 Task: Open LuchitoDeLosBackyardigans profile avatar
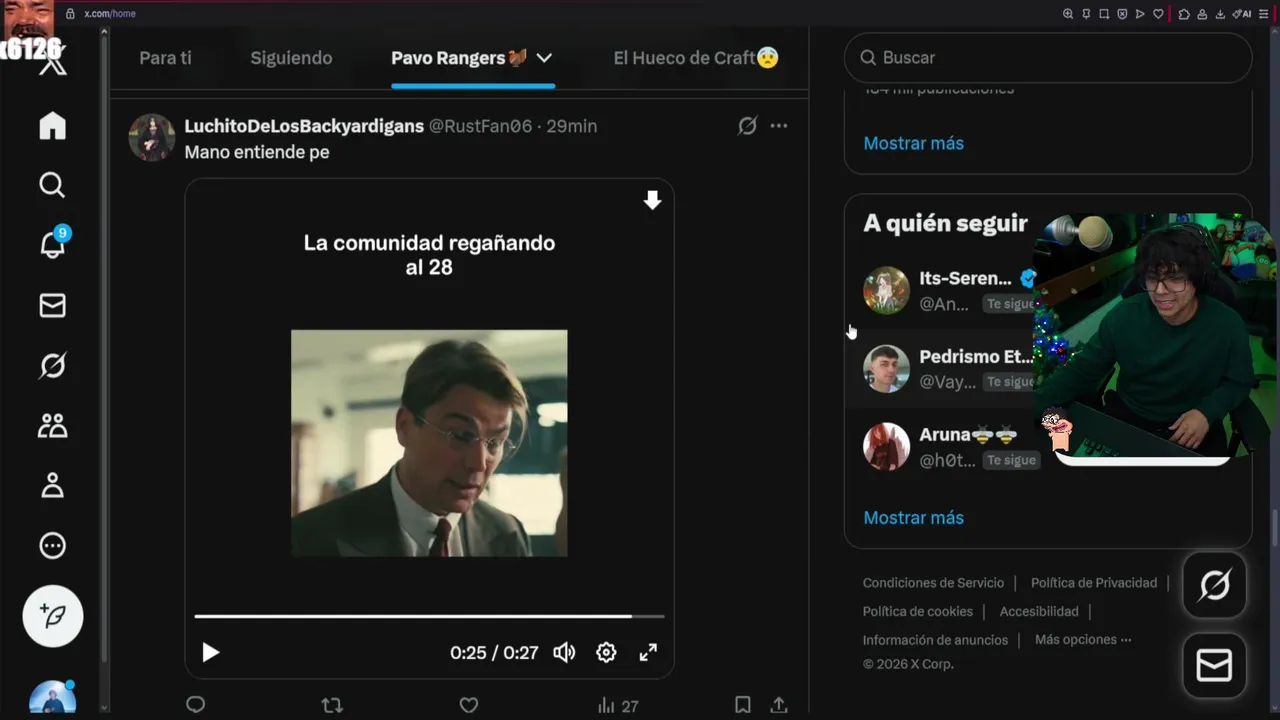tap(152, 137)
